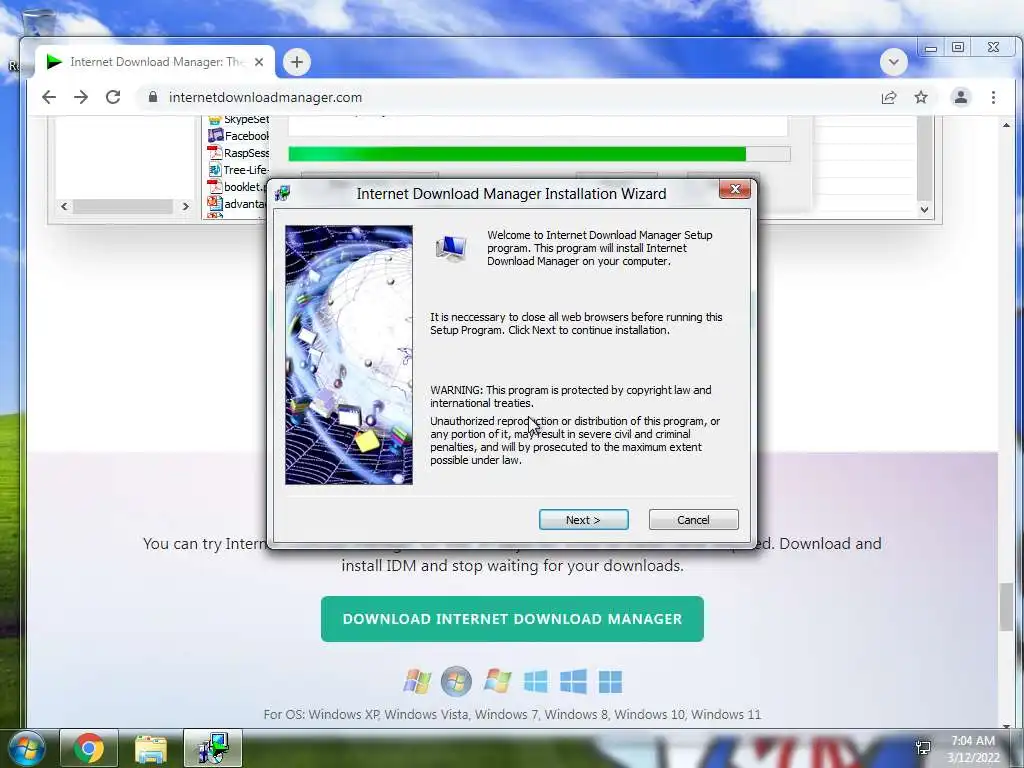The width and height of the screenshot is (1024, 768).
Task: Open a new tab with the plus button
Action: [297, 62]
